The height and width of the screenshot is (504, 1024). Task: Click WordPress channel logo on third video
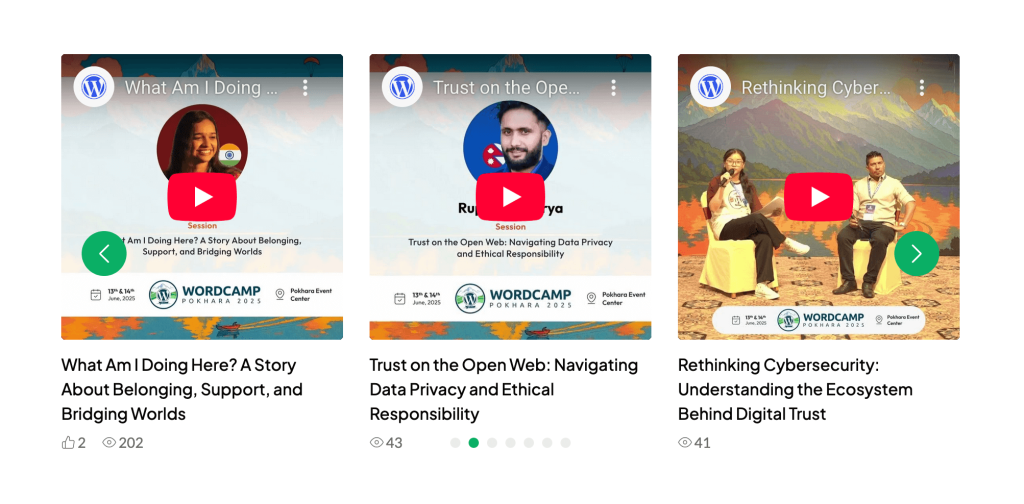pyautogui.click(x=711, y=87)
